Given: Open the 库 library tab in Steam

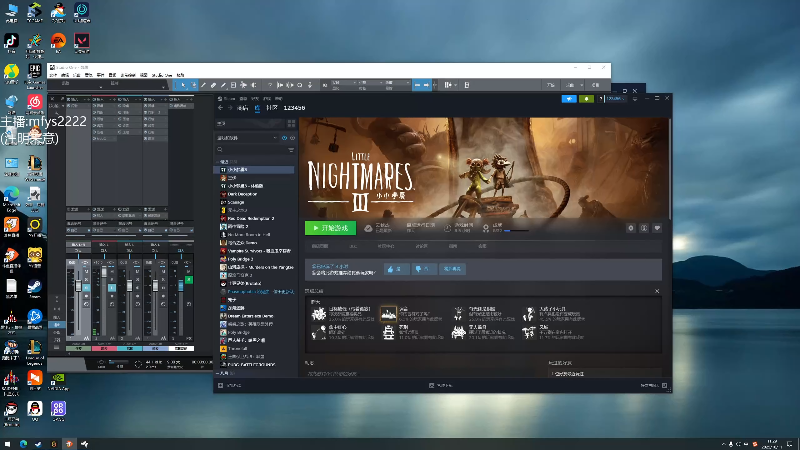Looking at the screenshot, I should [257, 108].
